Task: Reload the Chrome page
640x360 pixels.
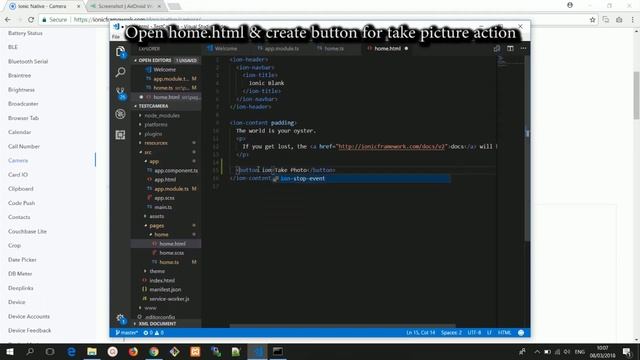Action: click(31, 20)
